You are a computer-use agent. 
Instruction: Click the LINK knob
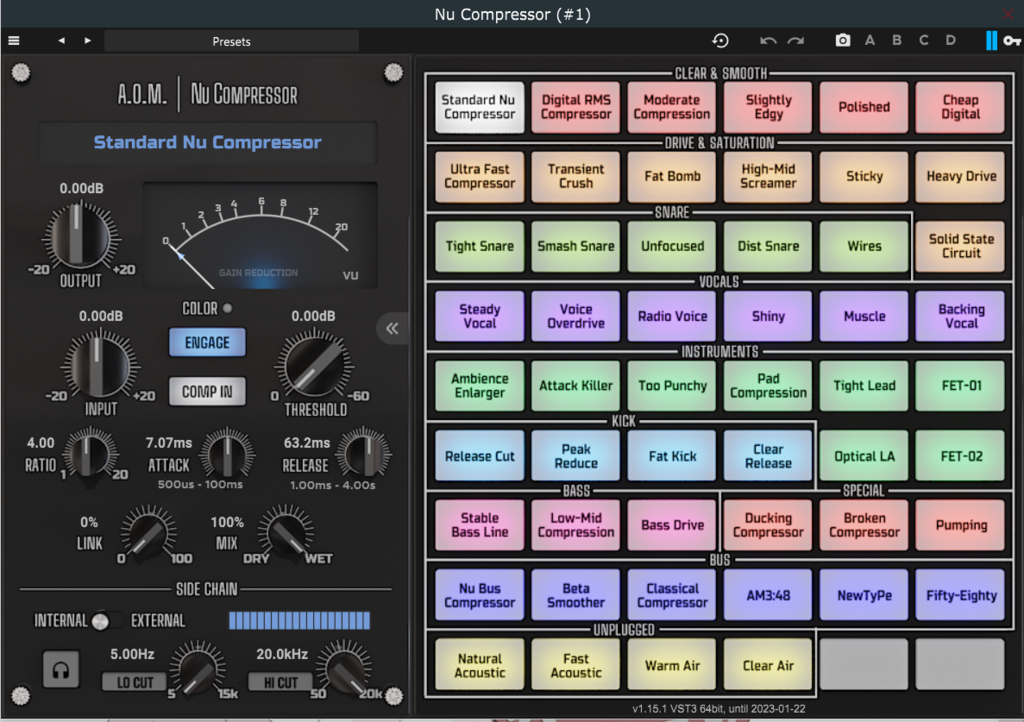pos(149,532)
